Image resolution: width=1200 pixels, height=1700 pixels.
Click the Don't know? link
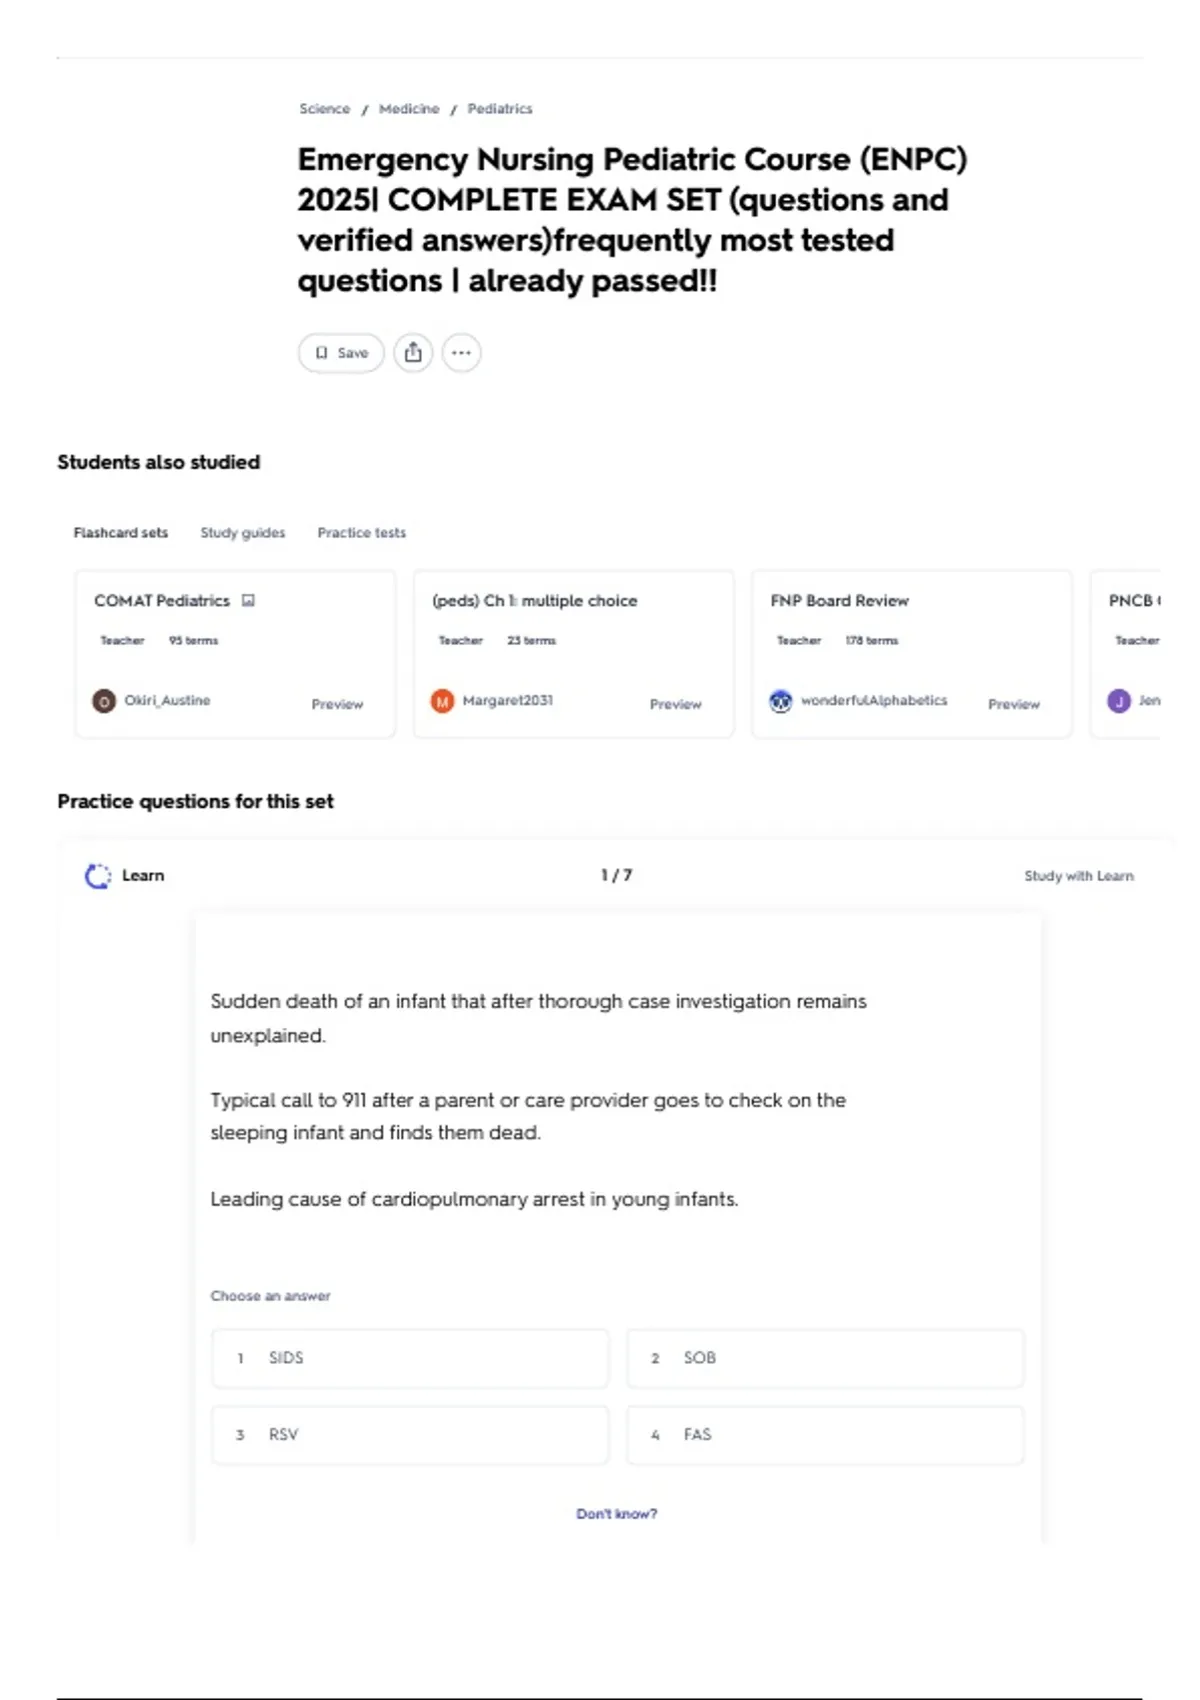tap(617, 1514)
